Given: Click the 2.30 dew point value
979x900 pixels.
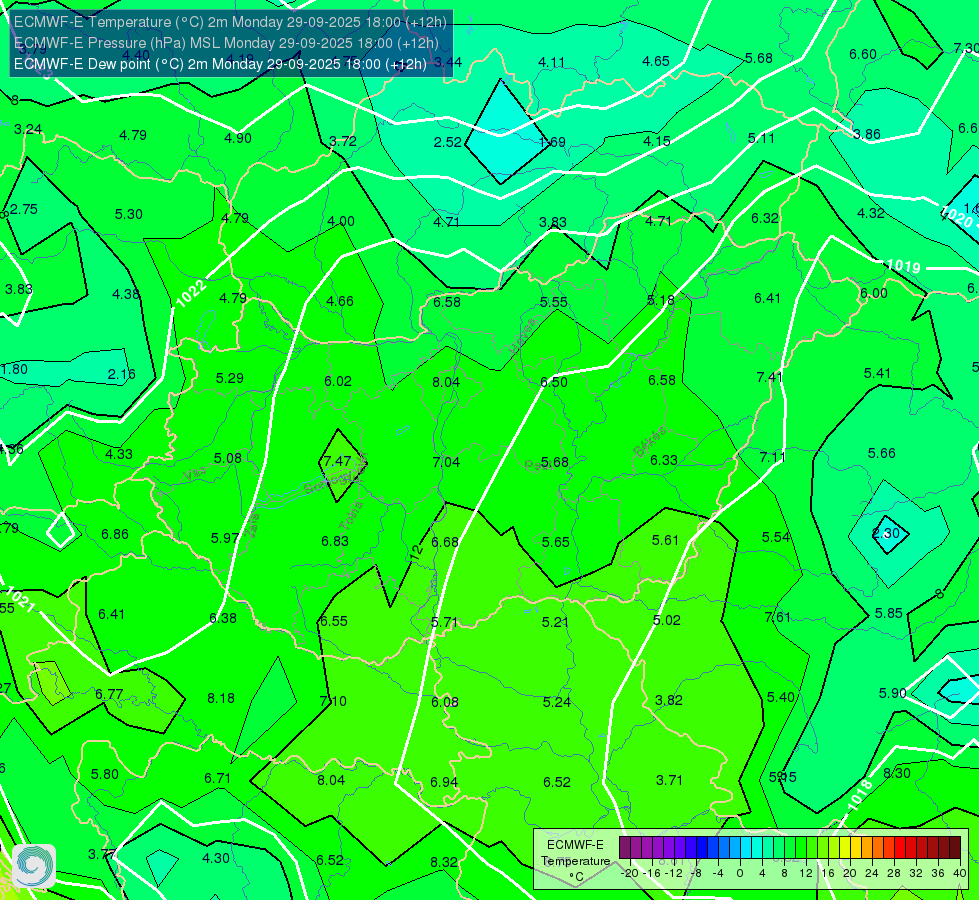Looking at the screenshot, I should [885, 533].
